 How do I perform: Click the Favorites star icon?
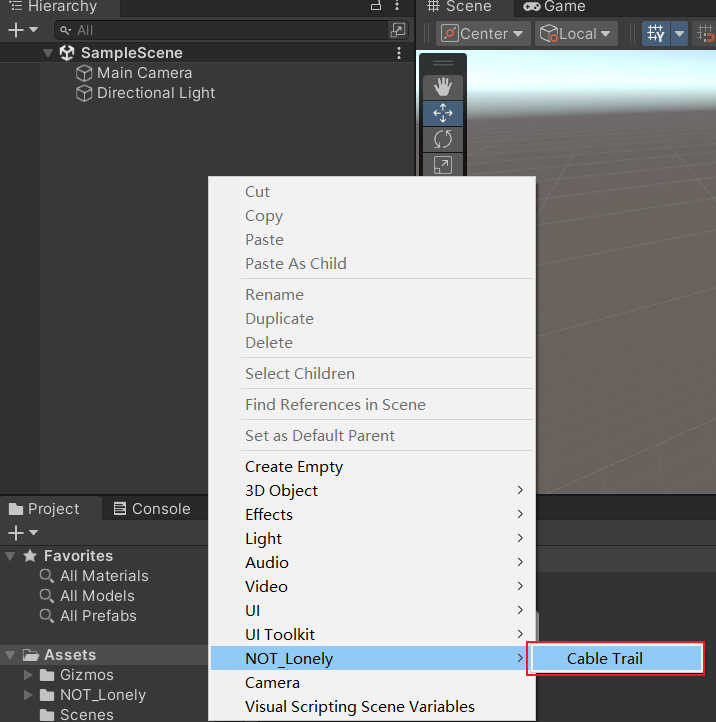(30, 556)
